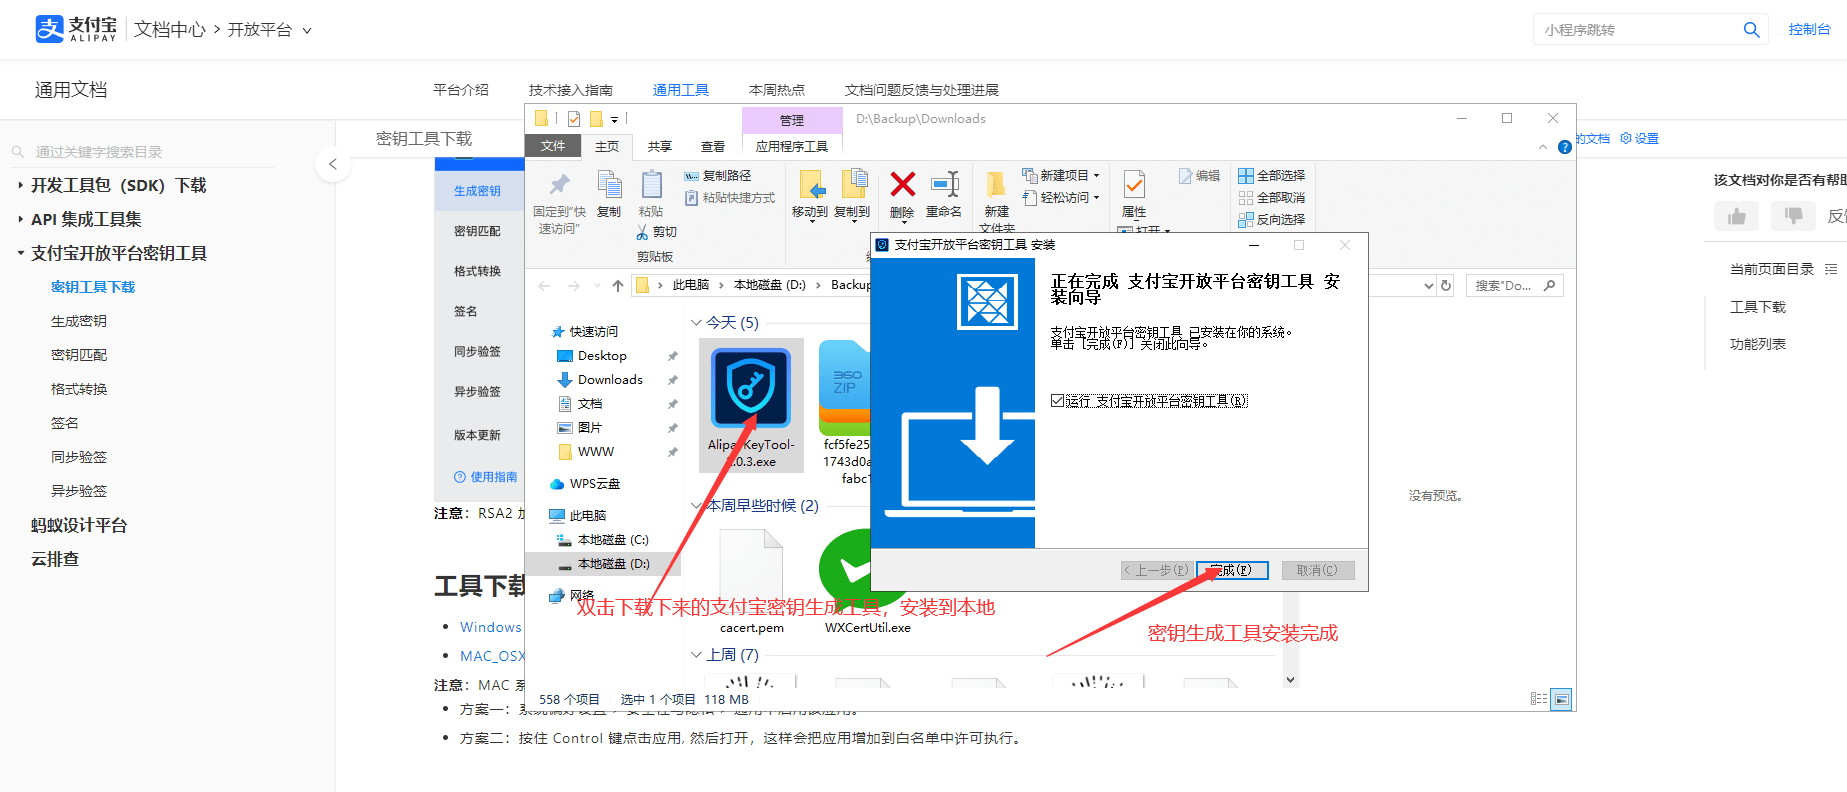Switch to details view in Explorer
The height and width of the screenshot is (792, 1847).
[x=1539, y=699]
